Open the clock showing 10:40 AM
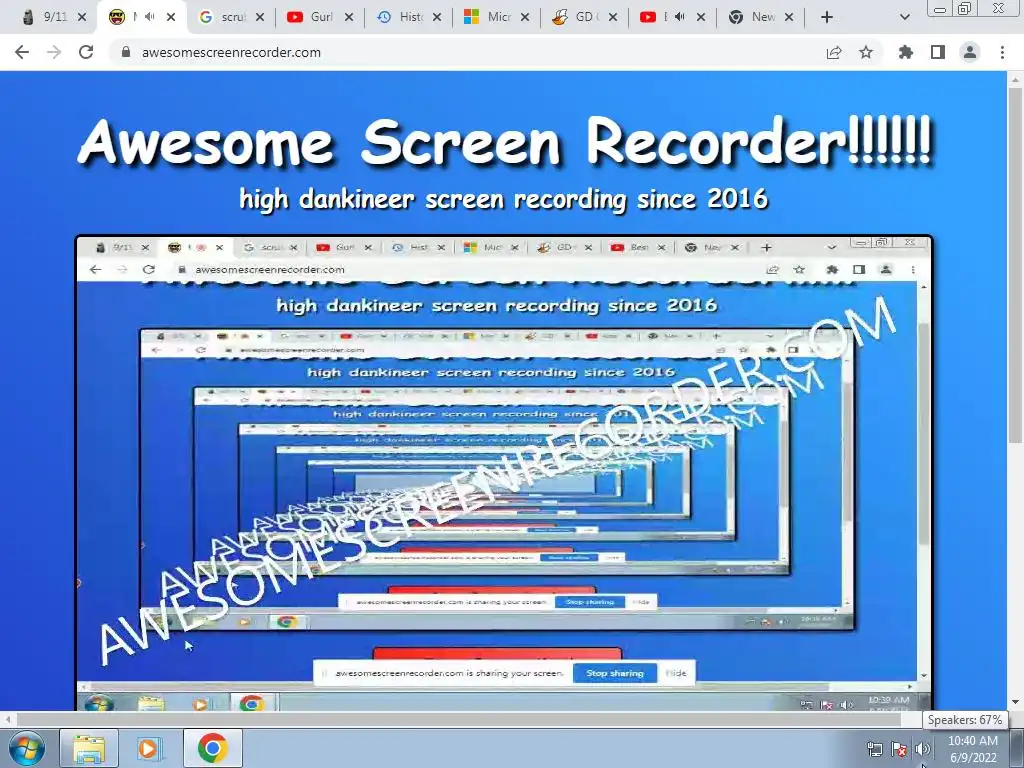Image resolution: width=1024 pixels, height=768 pixels. point(973,749)
